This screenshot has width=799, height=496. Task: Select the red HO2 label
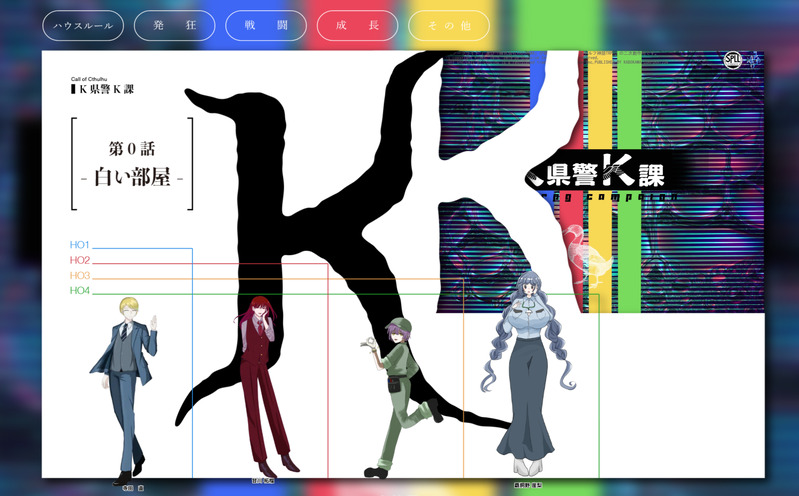pyautogui.click(x=80, y=260)
